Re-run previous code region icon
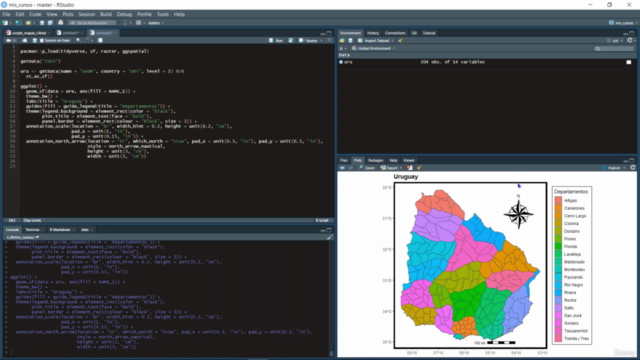The width and height of the screenshot is (640, 360). [291, 40]
